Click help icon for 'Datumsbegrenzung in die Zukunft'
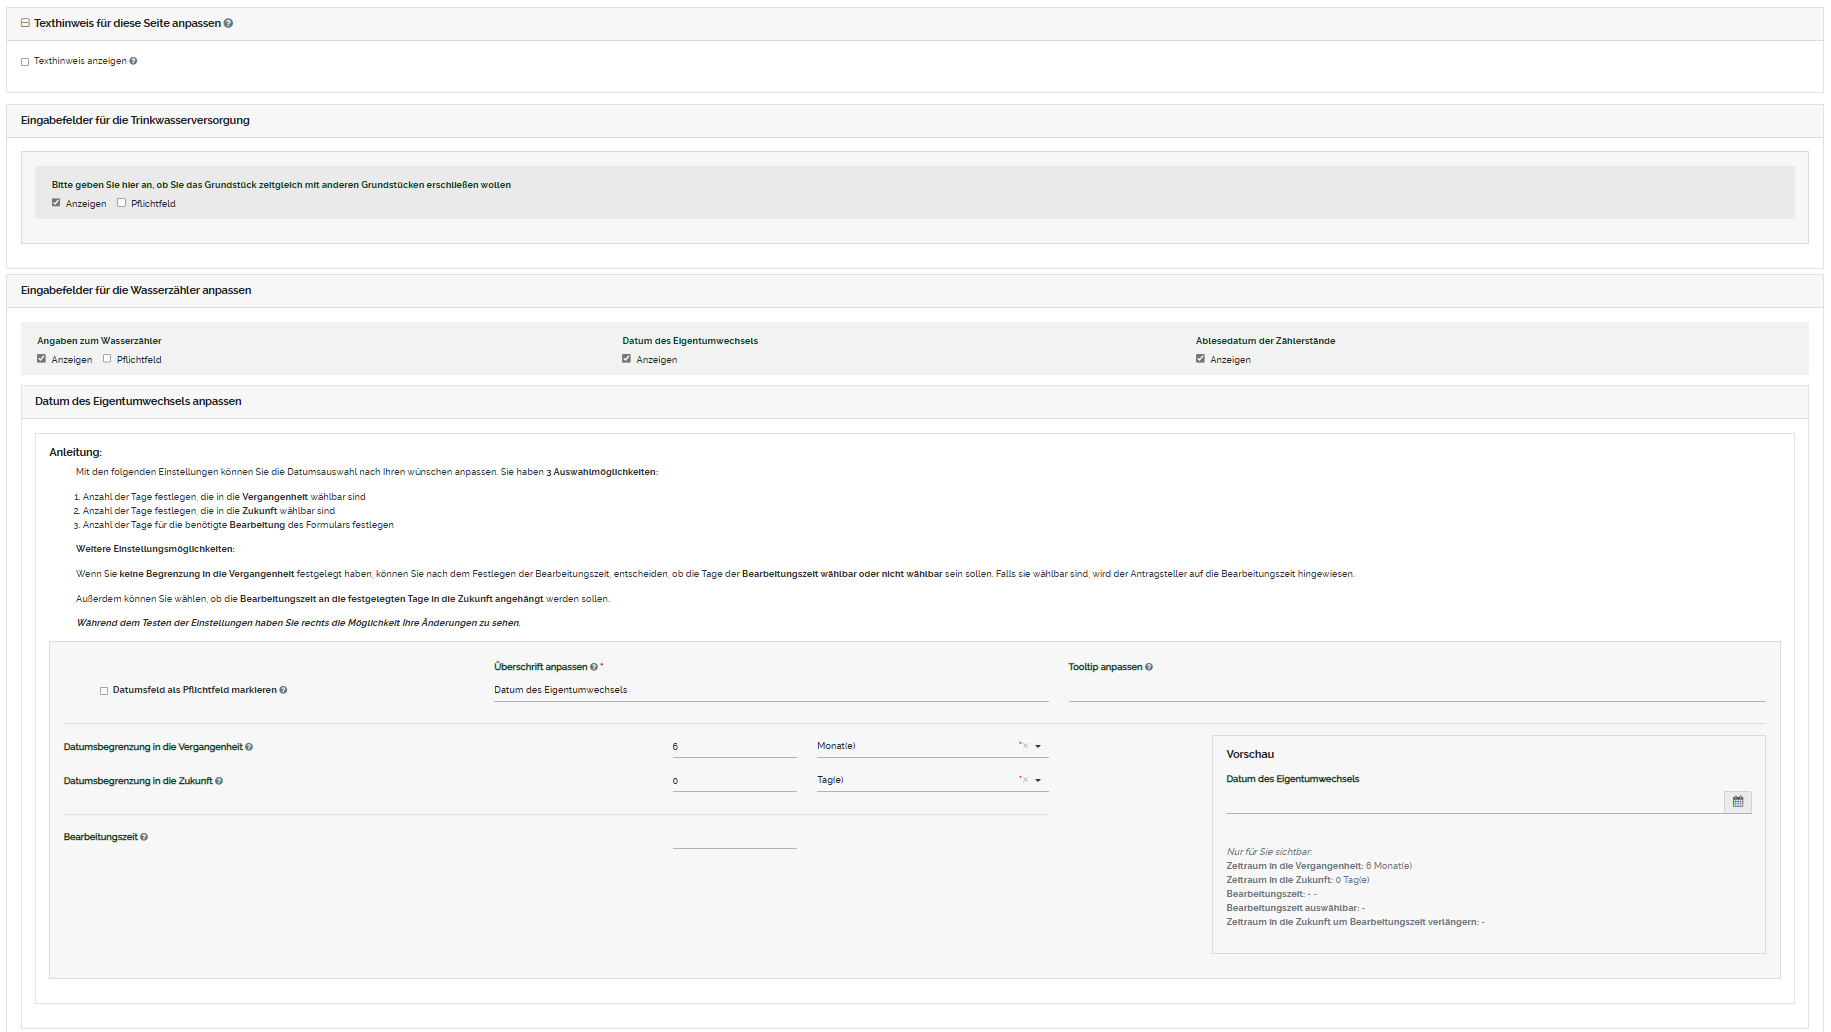This screenshot has height=1032, width=1831. pyautogui.click(x=219, y=781)
